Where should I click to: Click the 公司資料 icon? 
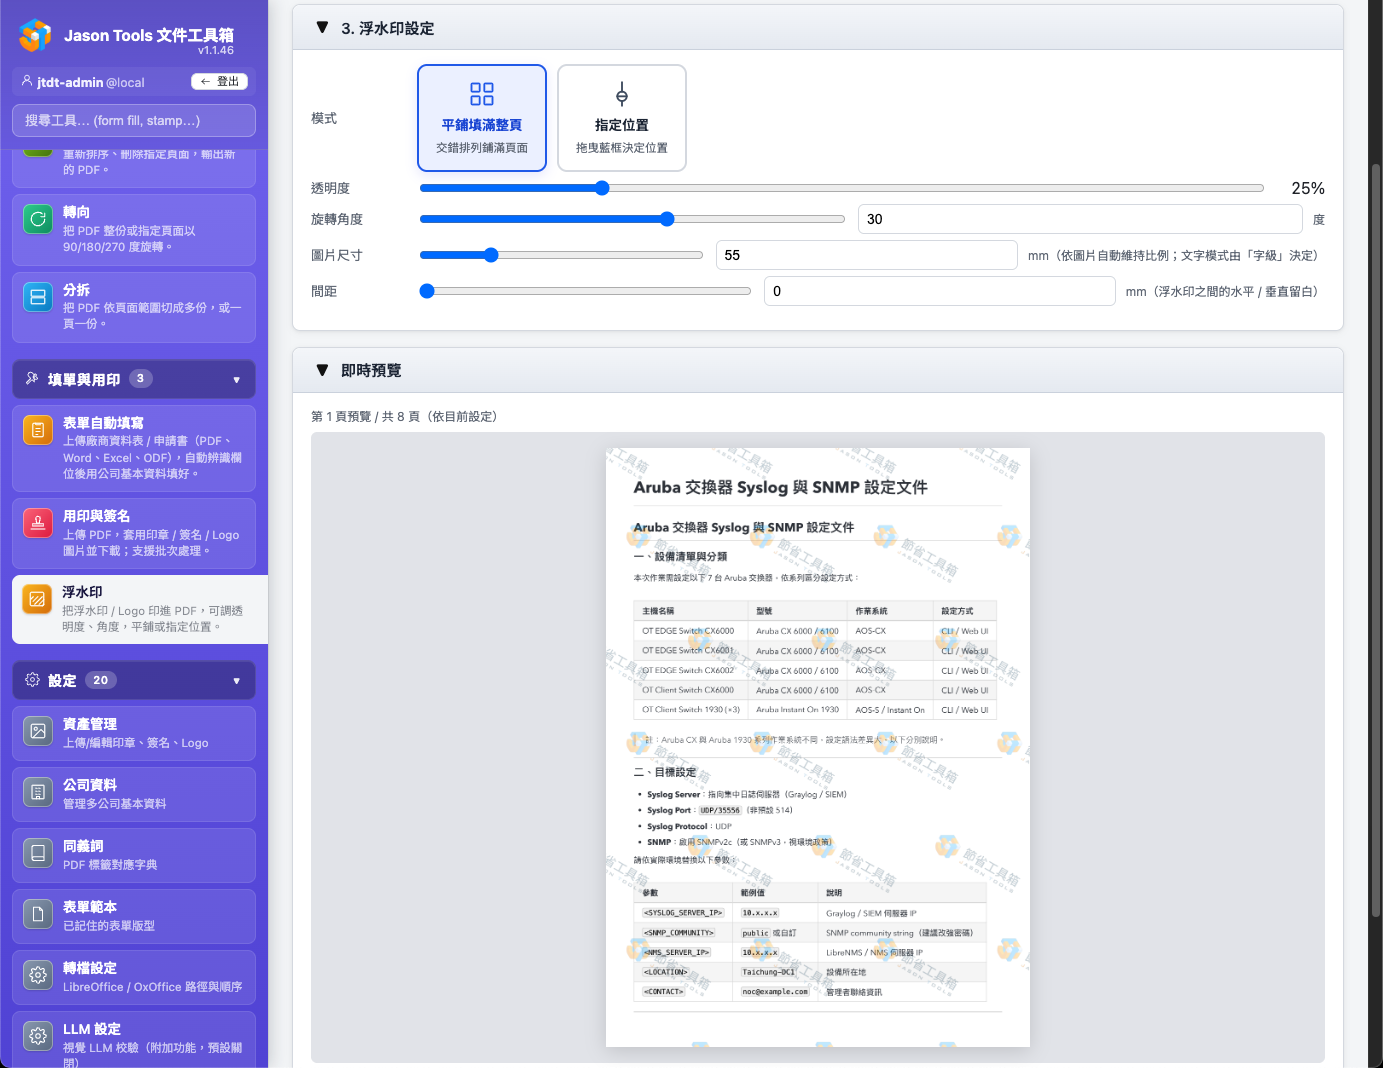coord(38,792)
